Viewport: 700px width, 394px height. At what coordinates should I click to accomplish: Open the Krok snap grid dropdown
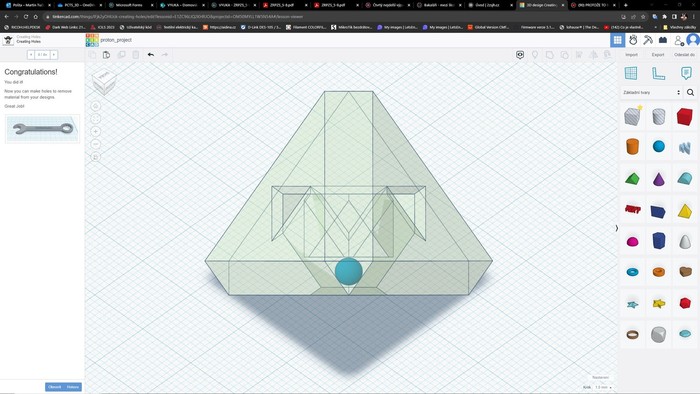click(603, 387)
